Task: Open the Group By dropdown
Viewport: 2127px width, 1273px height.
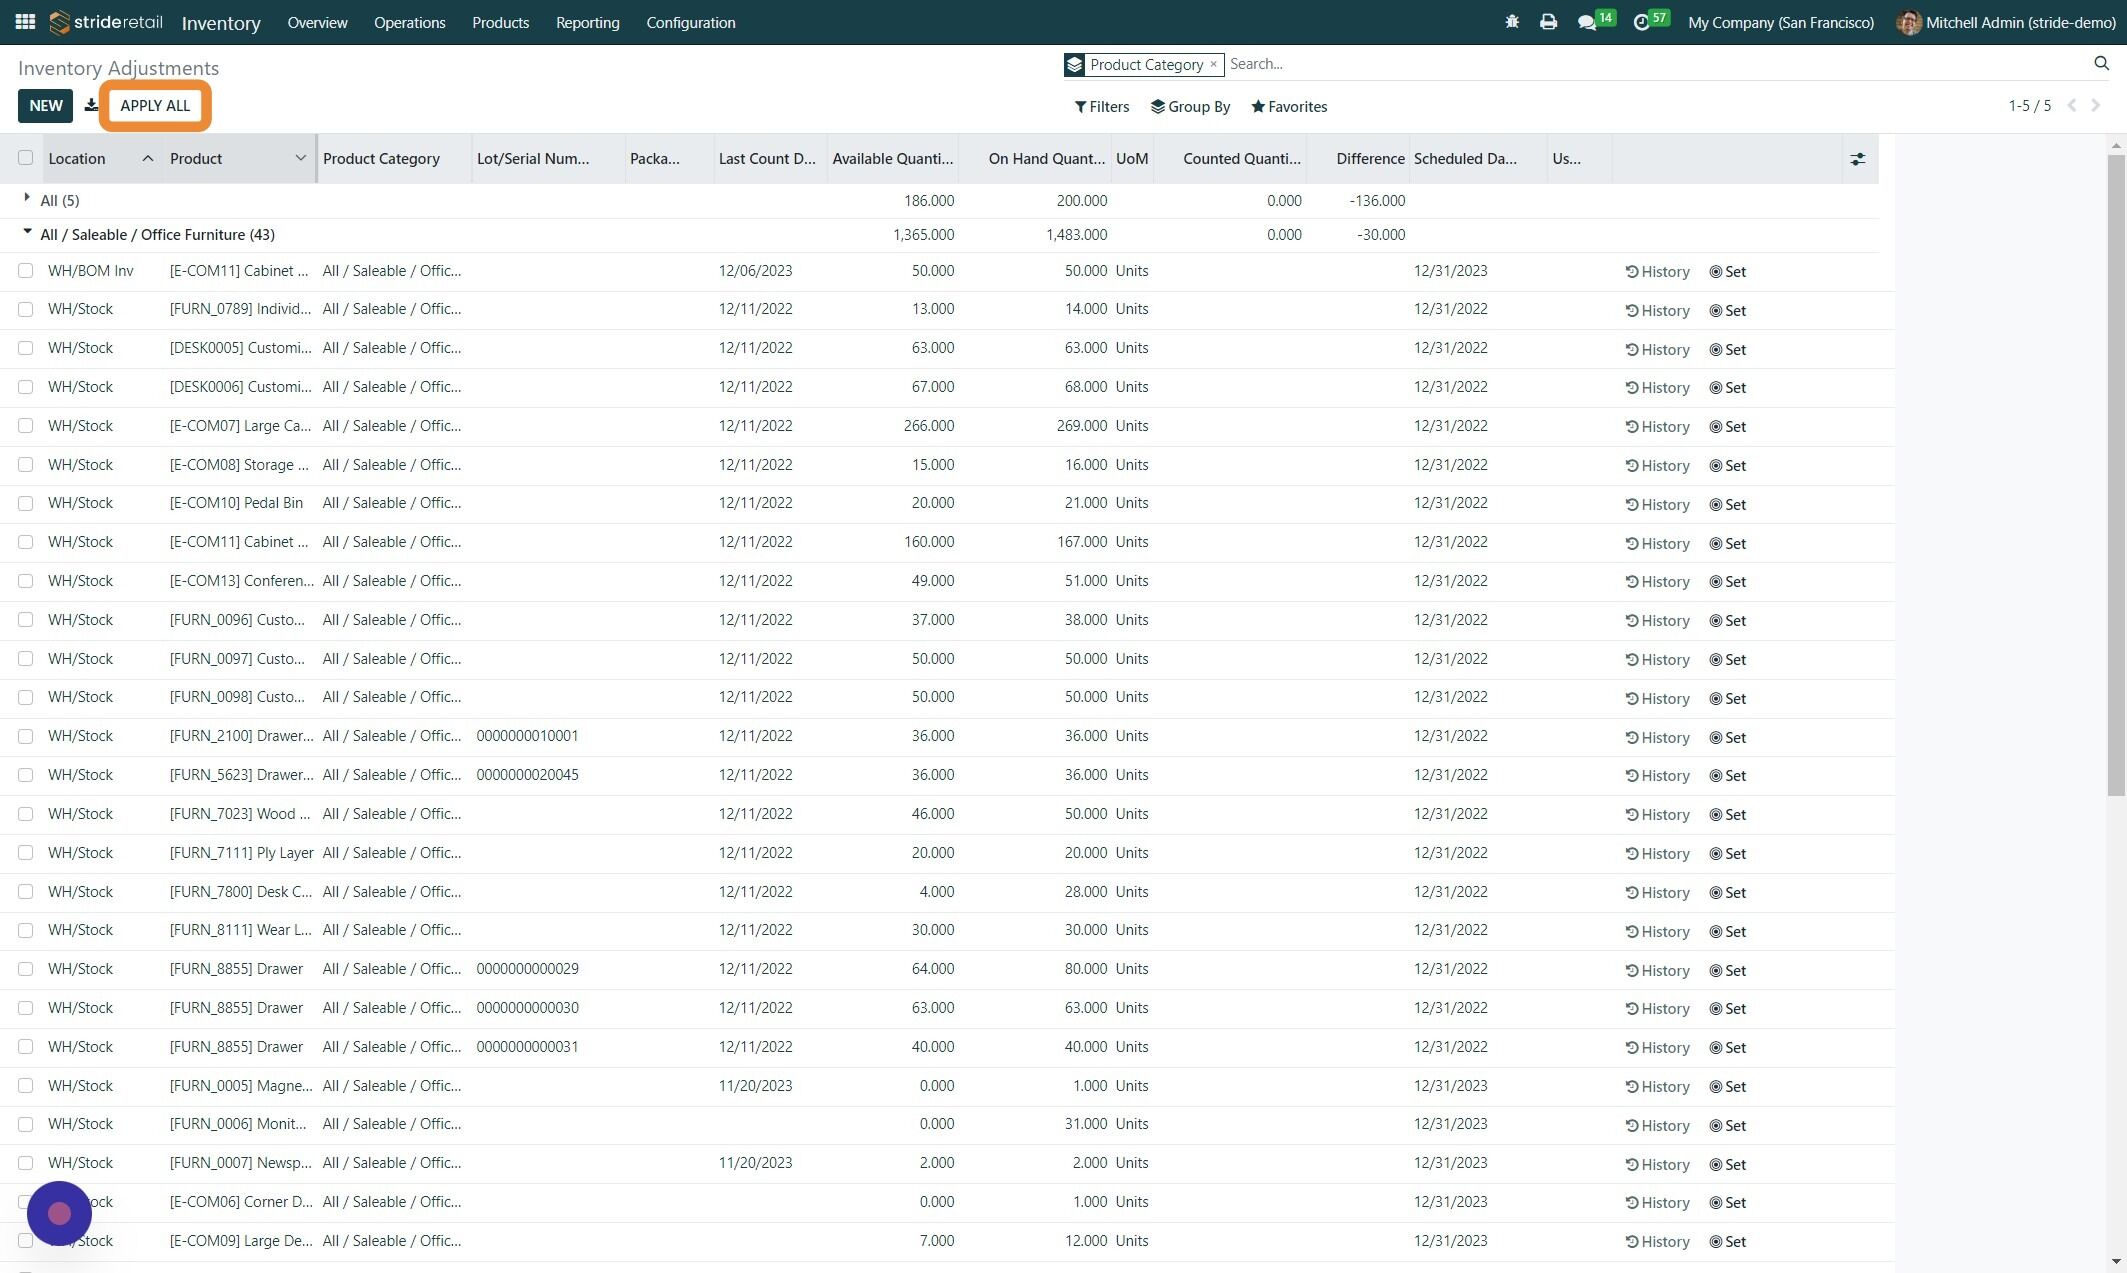Action: [x=1190, y=107]
